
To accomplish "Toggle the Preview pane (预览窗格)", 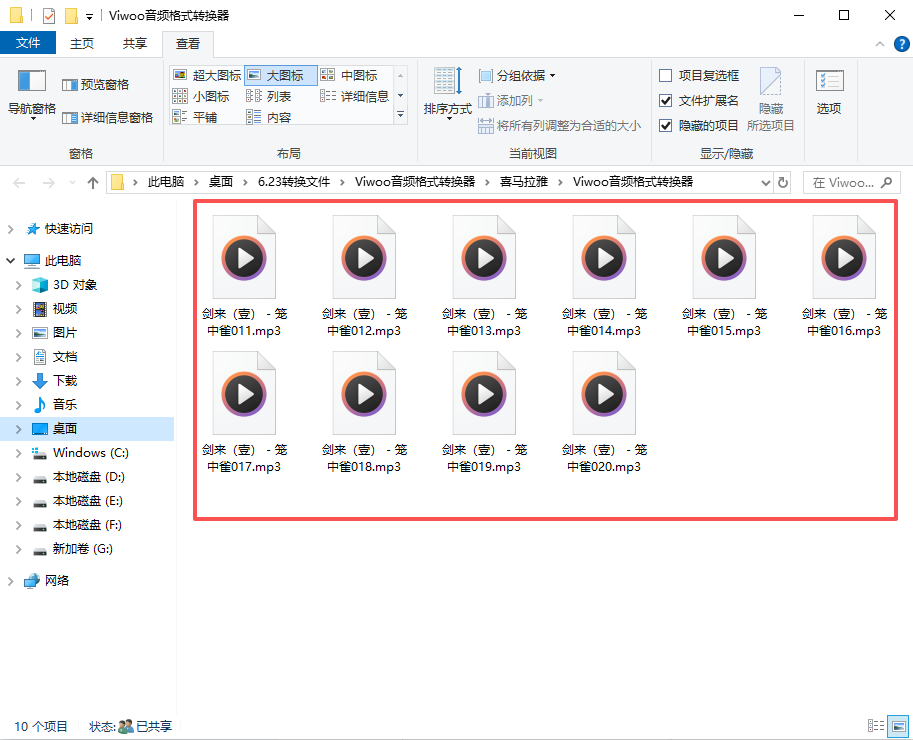I will [x=95, y=85].
